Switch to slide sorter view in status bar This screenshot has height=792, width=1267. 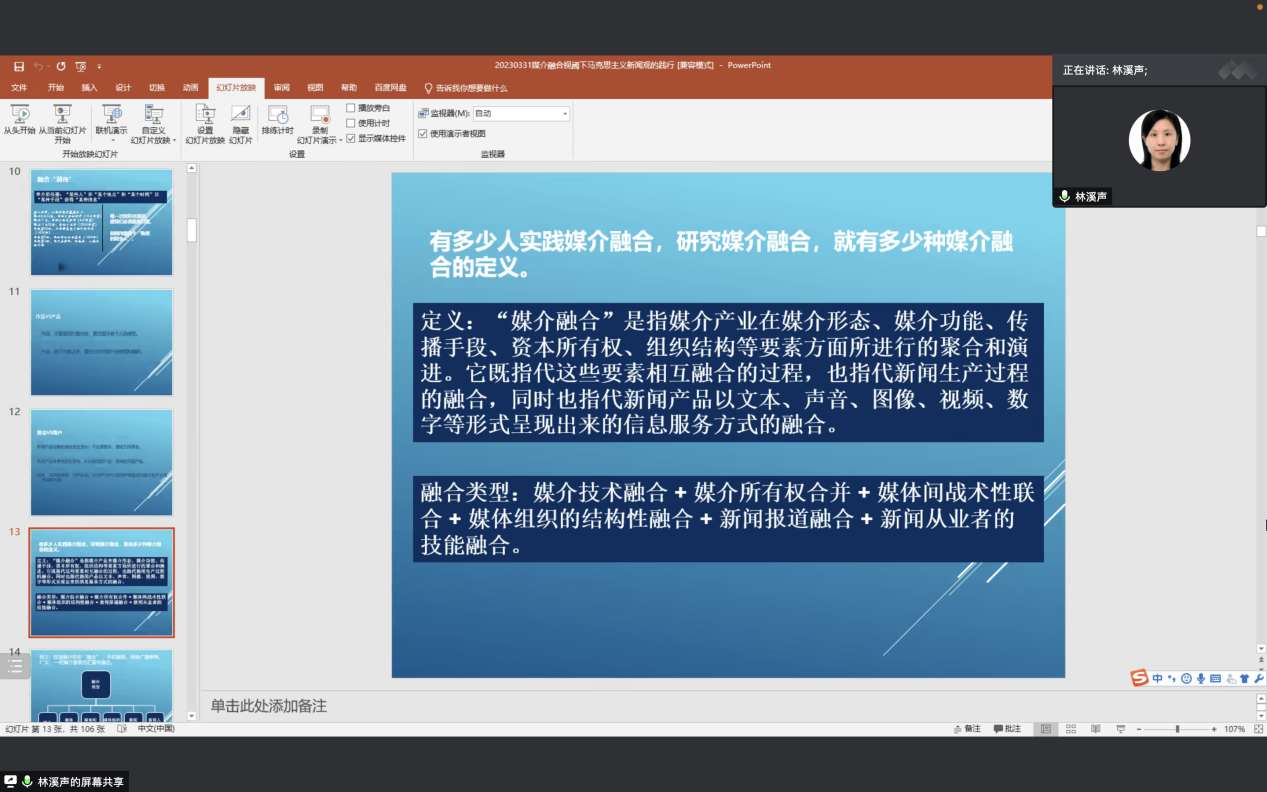tap(1071, 729)
